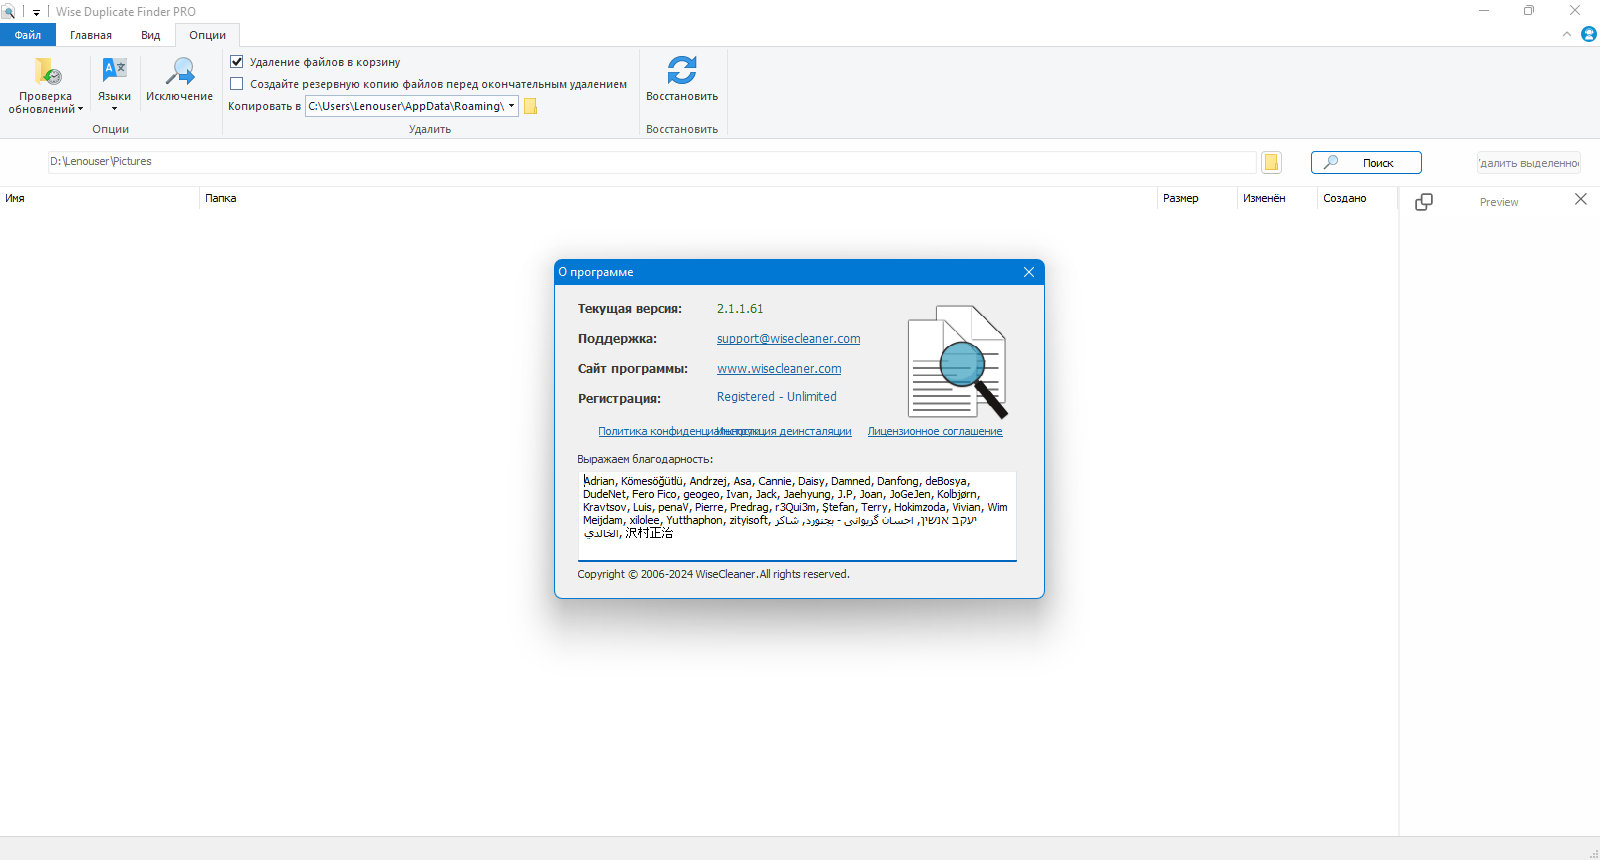The width and height of the screenshot is (1600, 860).
Task: Click the document magnifier logo in dialog
Action: 958,361
